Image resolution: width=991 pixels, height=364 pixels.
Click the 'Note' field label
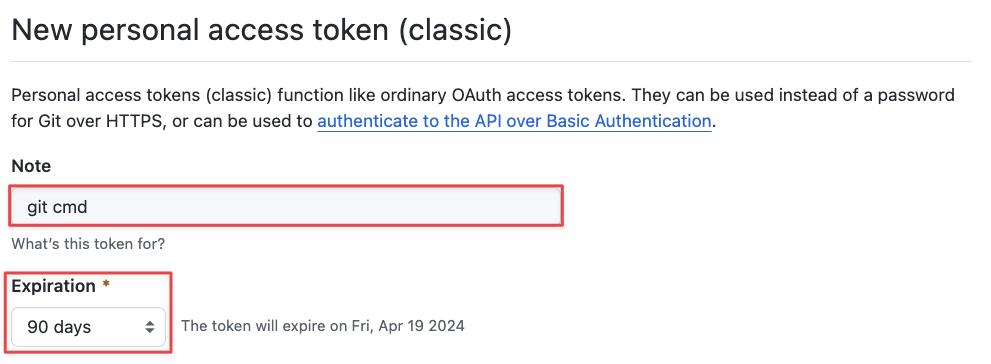pyautogui.click(x=31, y=166)
